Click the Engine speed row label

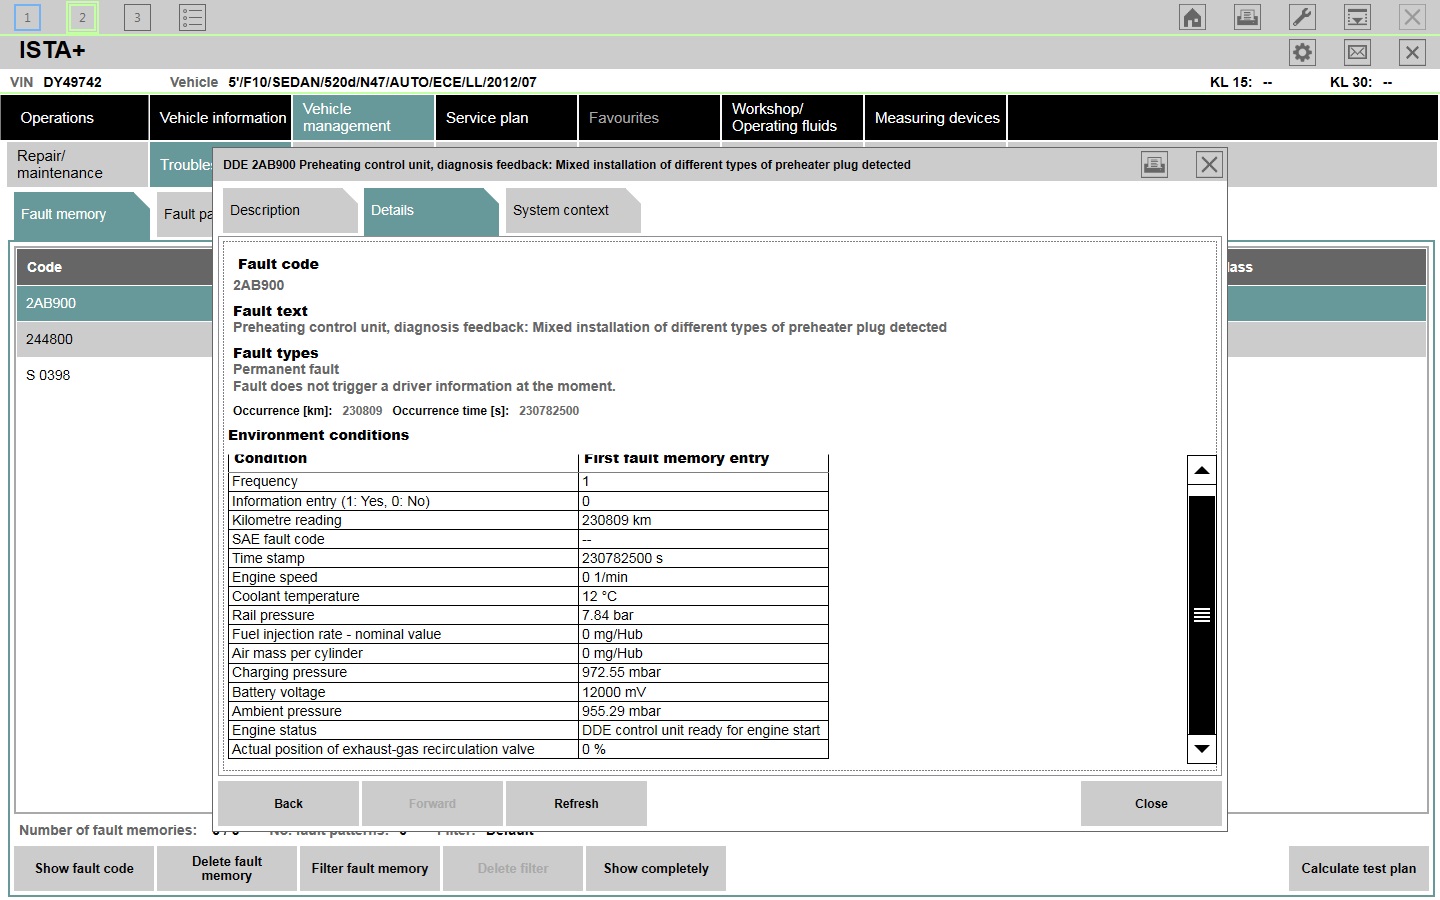275,577
